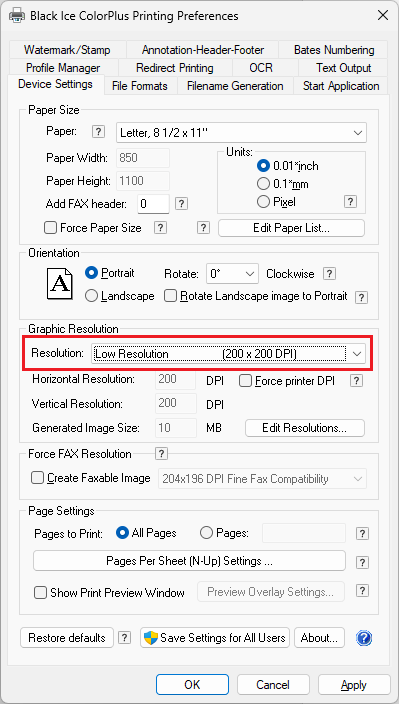Enable Show Print Preview Window
The image size is (399, 704).
click(x=41, y=593)
